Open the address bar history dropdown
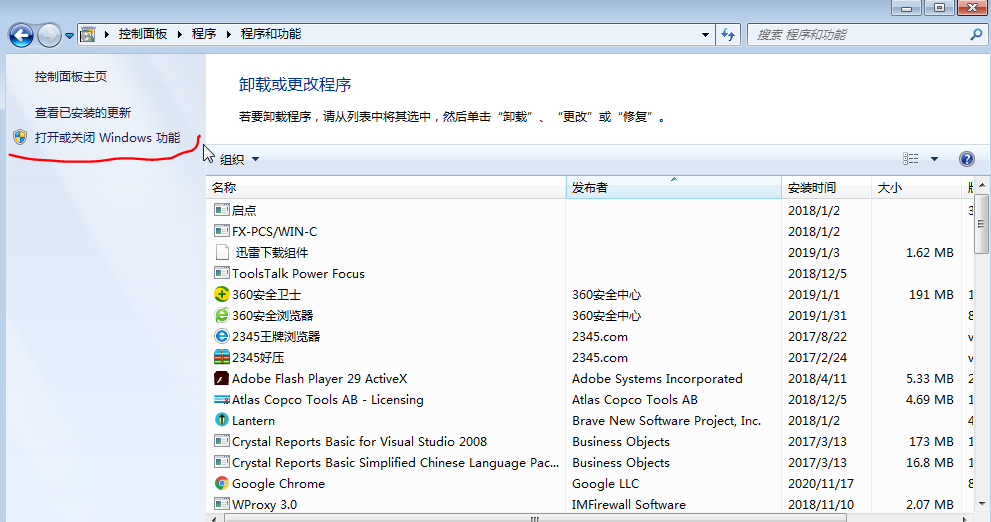The height and width of the screenshot is (522, 991). coord(705,35)
